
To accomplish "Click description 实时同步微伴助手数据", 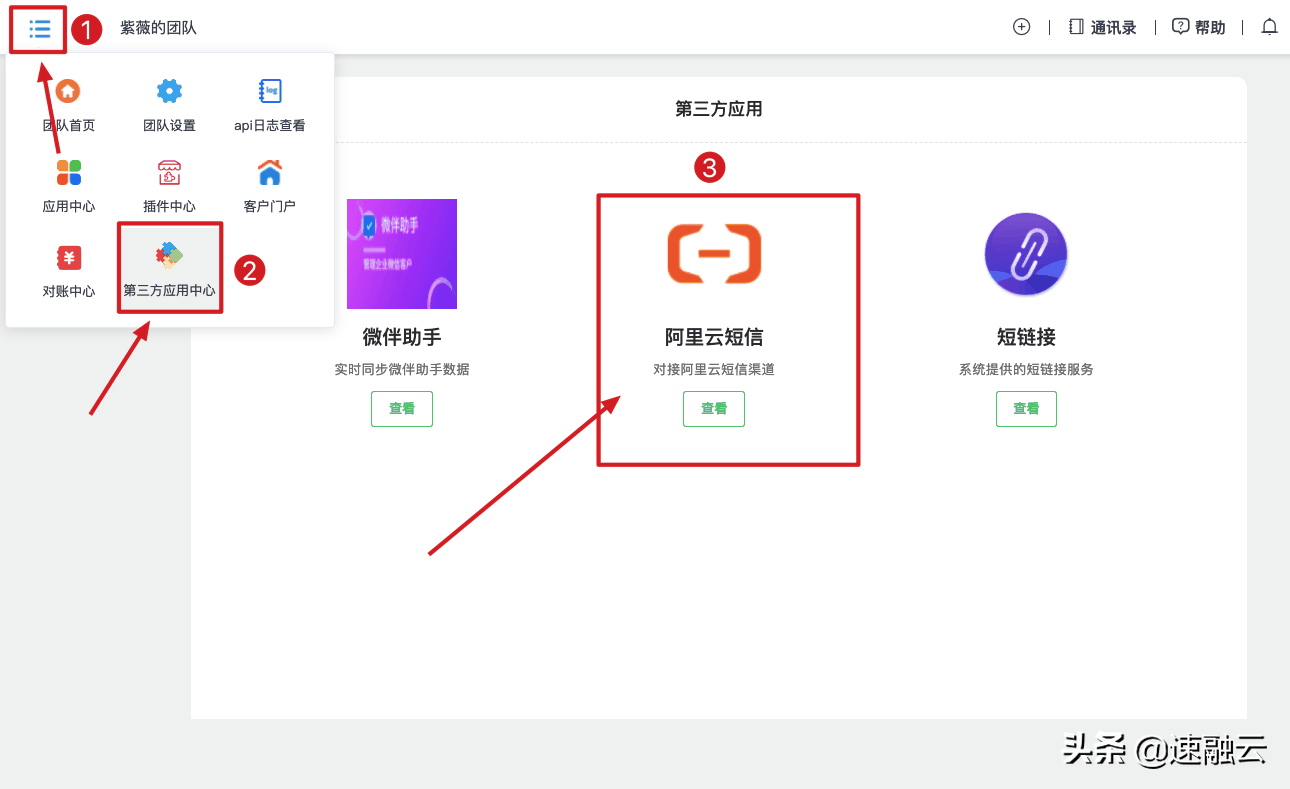I will pyautogui.click(x=402, y=370).
